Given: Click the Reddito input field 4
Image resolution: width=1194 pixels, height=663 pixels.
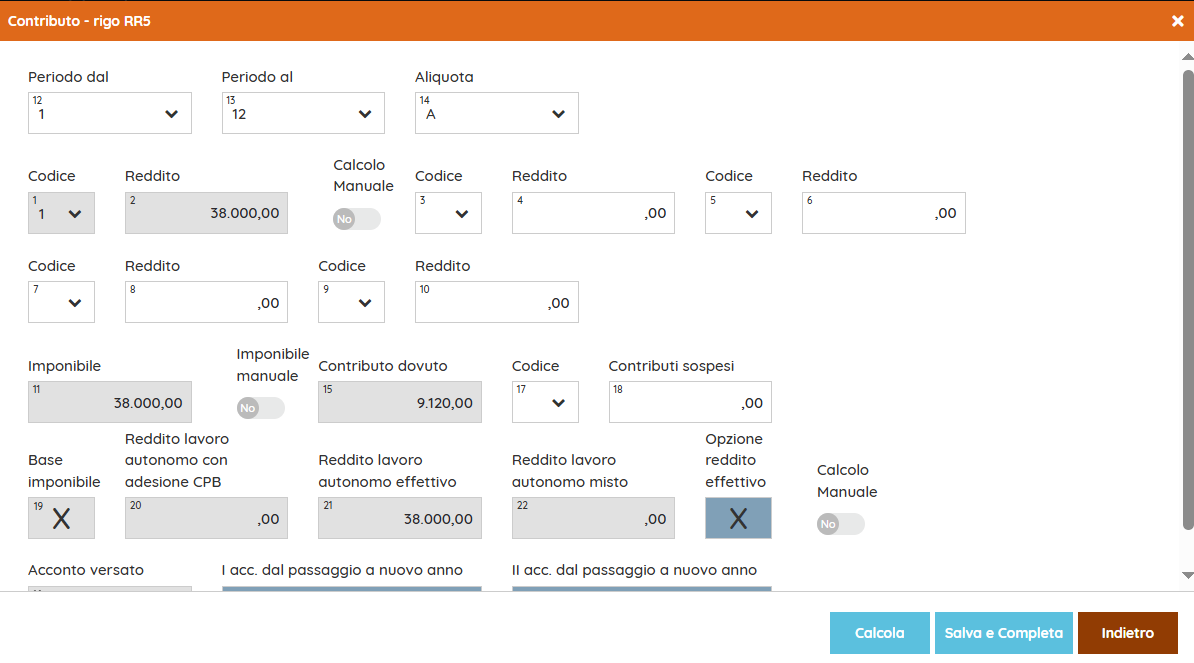Looking at the screenshot, I should [593, 213].
